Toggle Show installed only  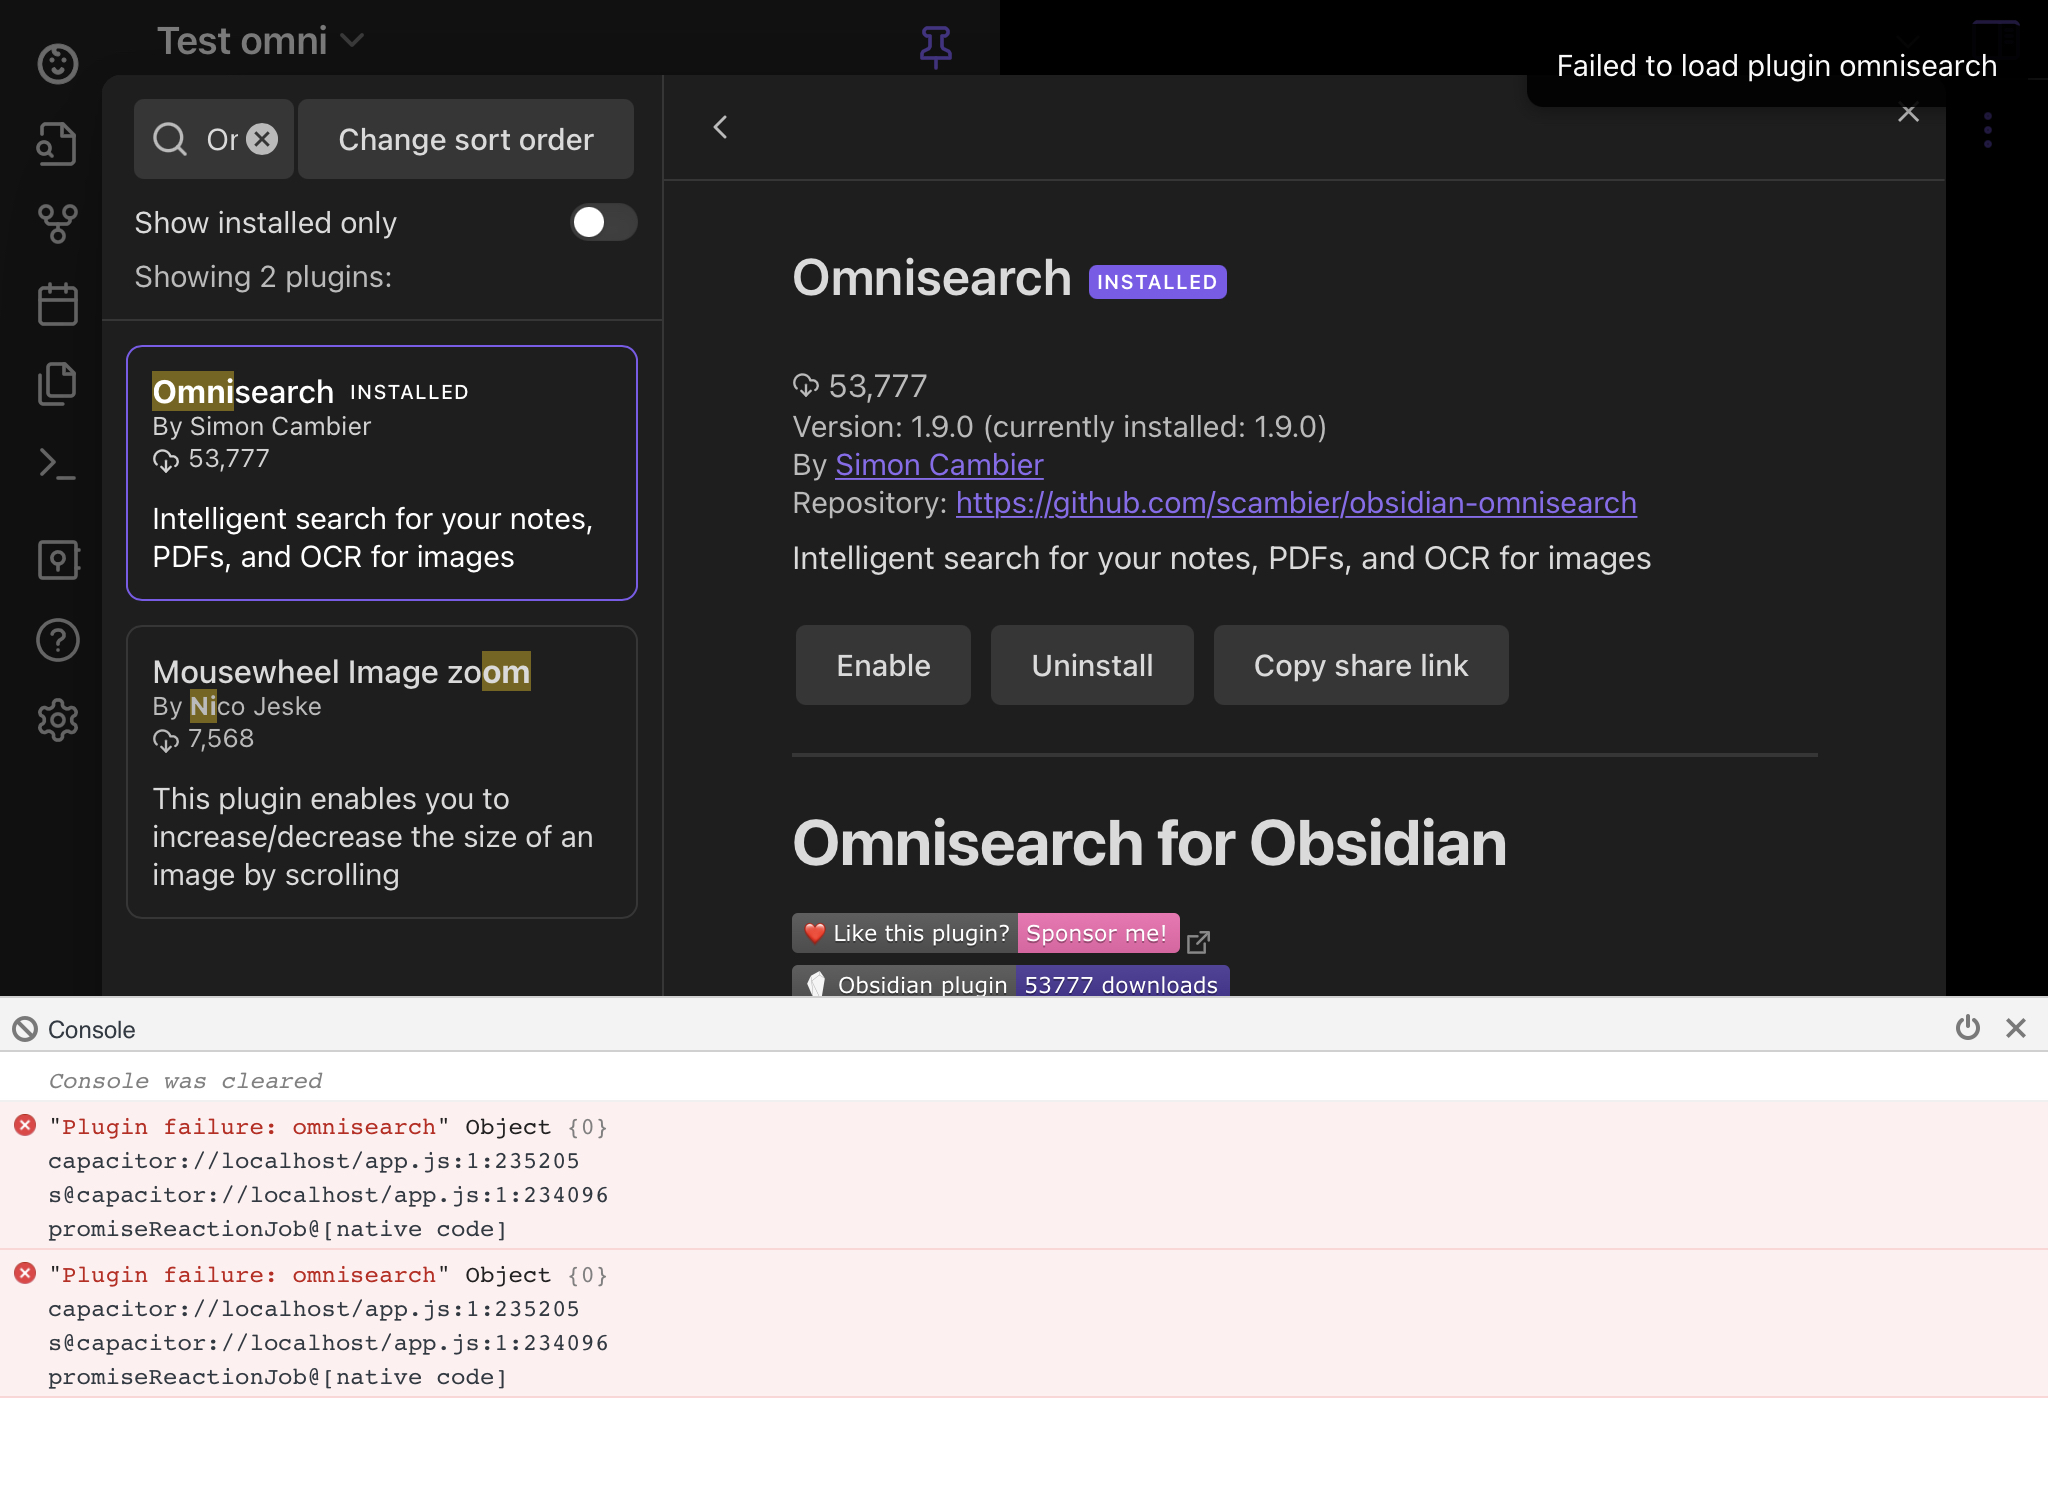coord(603,222)
